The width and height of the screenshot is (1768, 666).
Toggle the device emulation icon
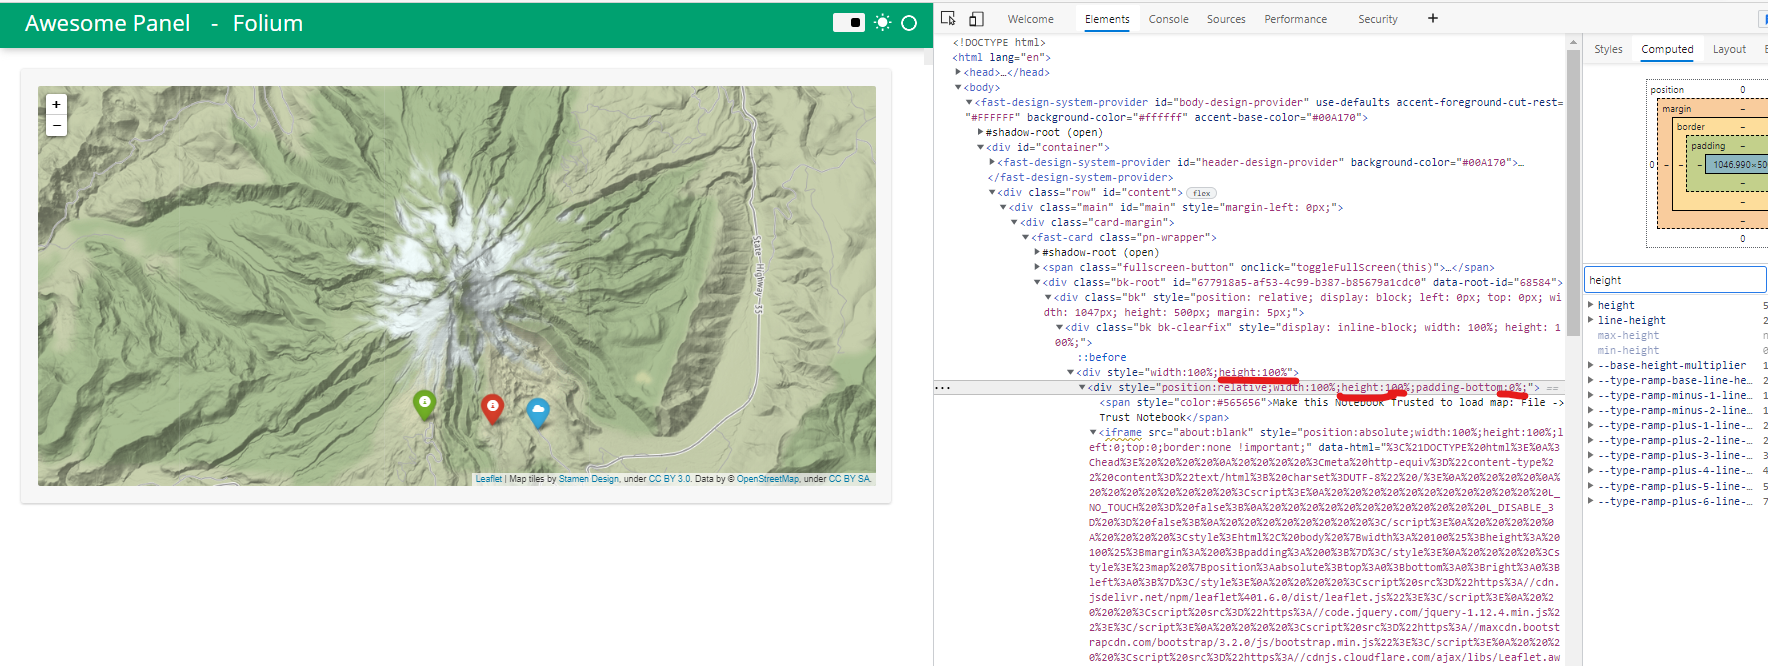point(976,18)
